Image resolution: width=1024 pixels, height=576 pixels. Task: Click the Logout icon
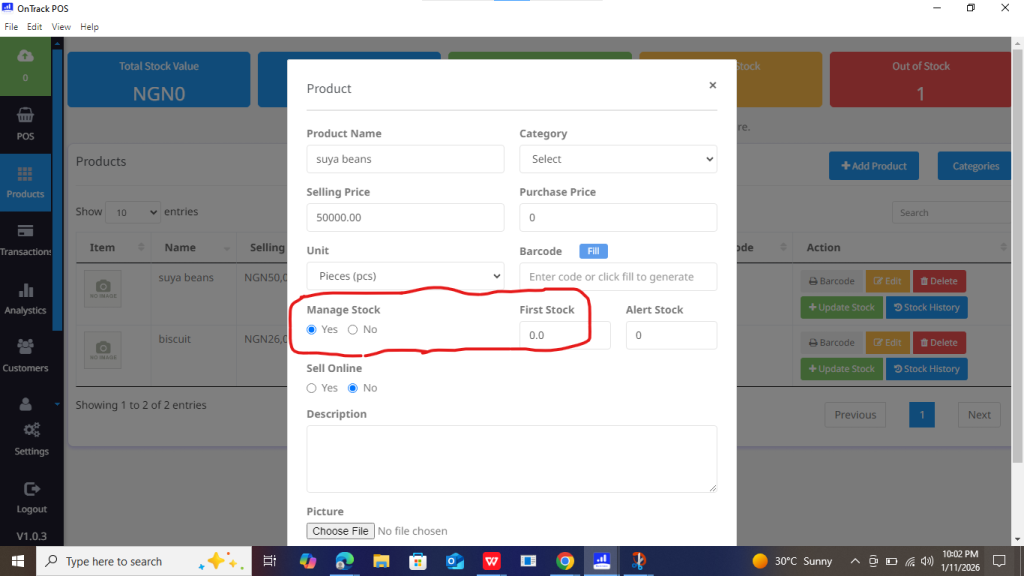click(x=31, y=490)
